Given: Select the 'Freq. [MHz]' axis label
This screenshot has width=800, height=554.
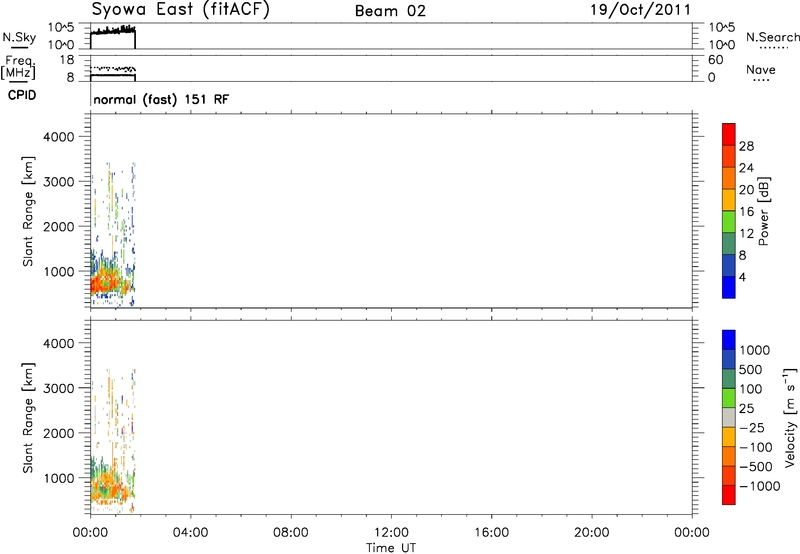Looking at the screenshot, I should [19, 67].
